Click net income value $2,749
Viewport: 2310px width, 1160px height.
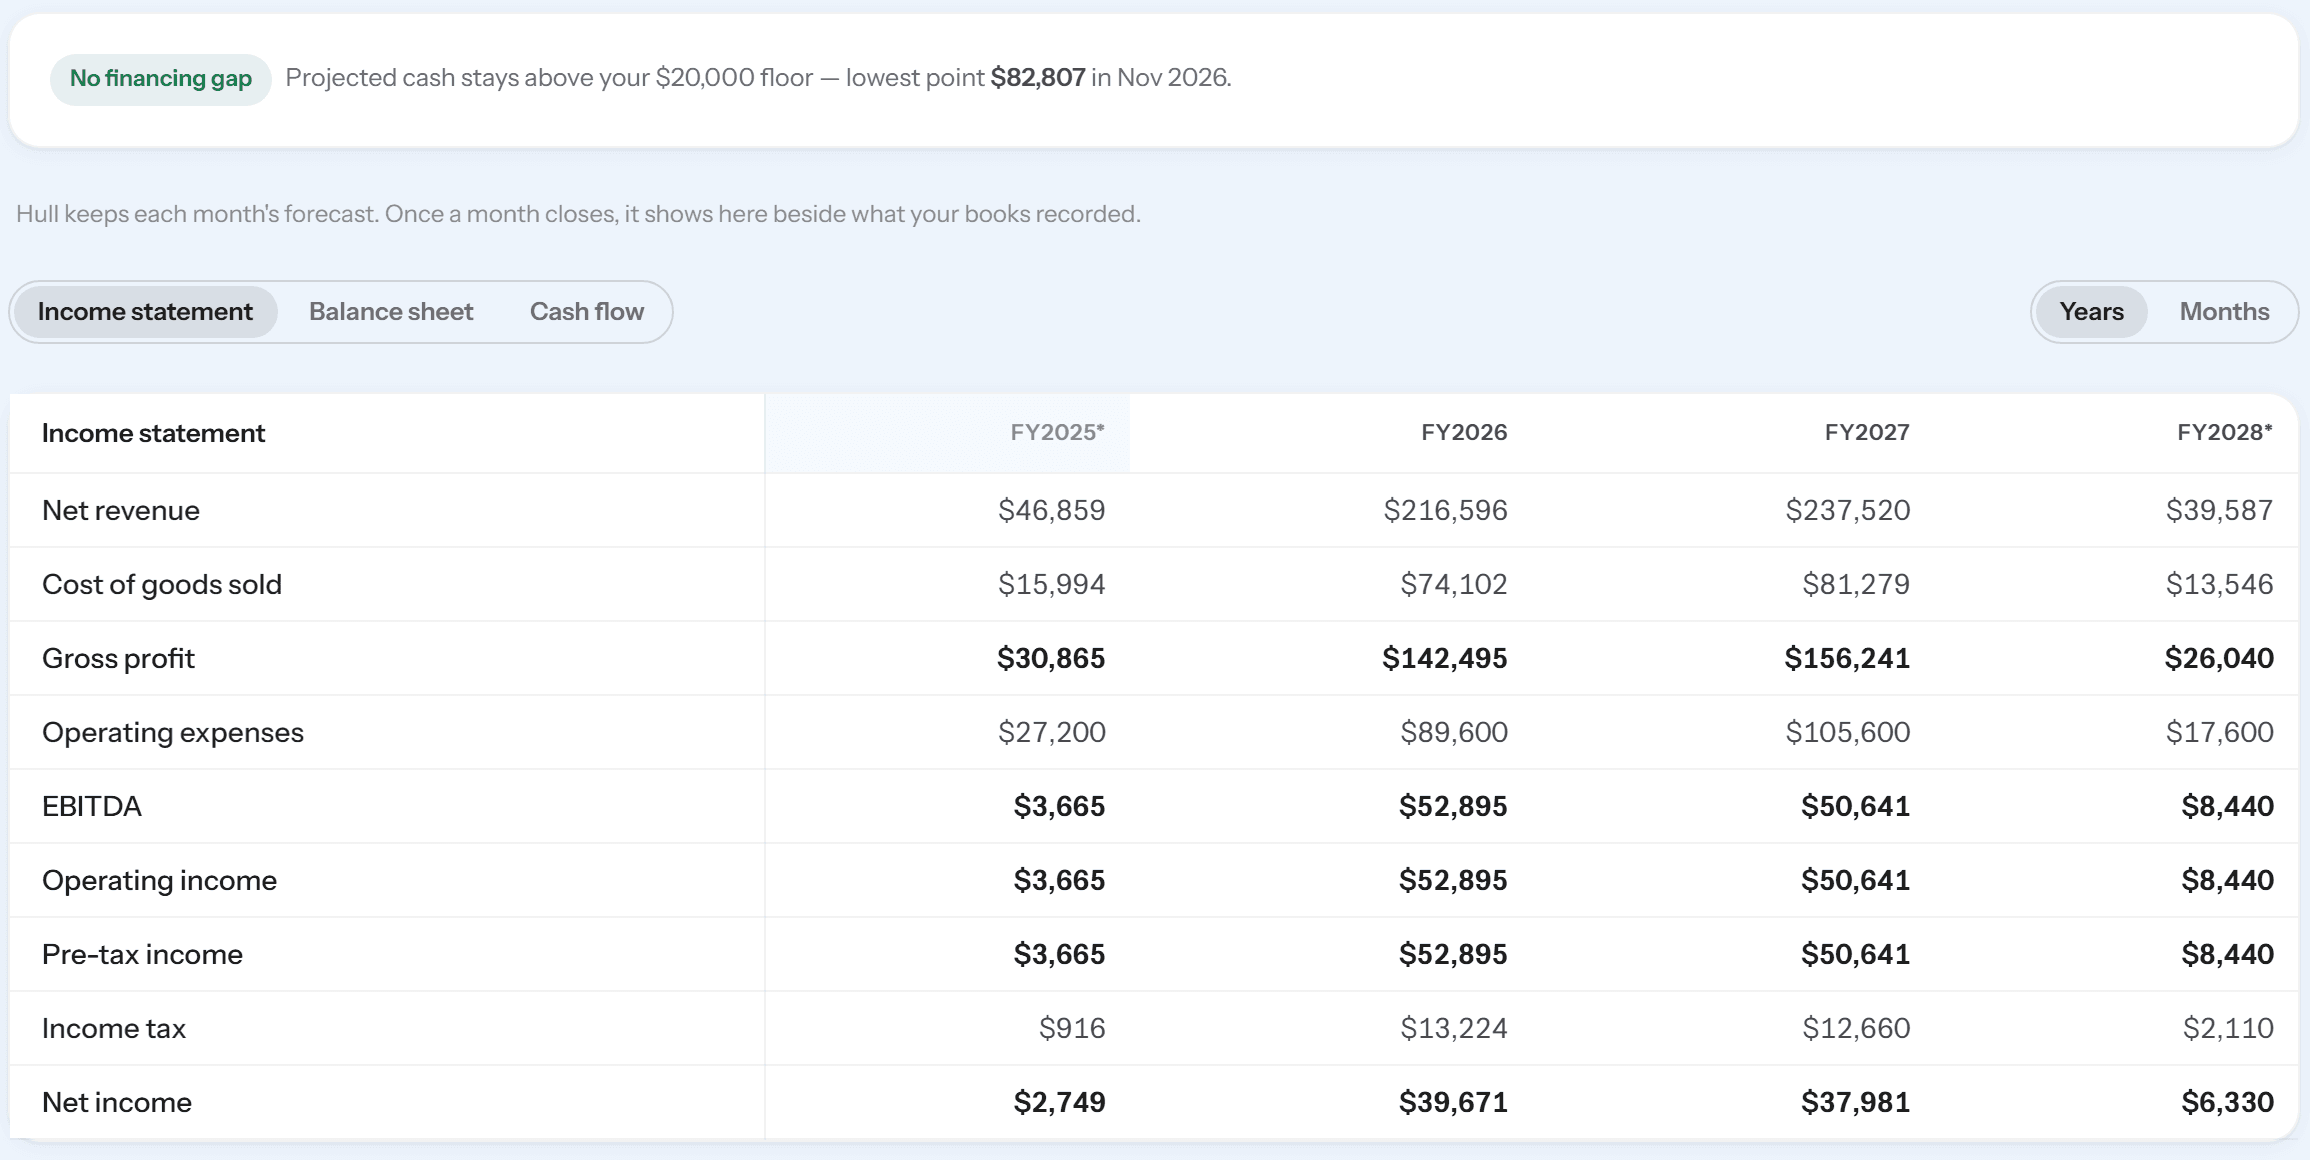click(x=1059, y=1102)
